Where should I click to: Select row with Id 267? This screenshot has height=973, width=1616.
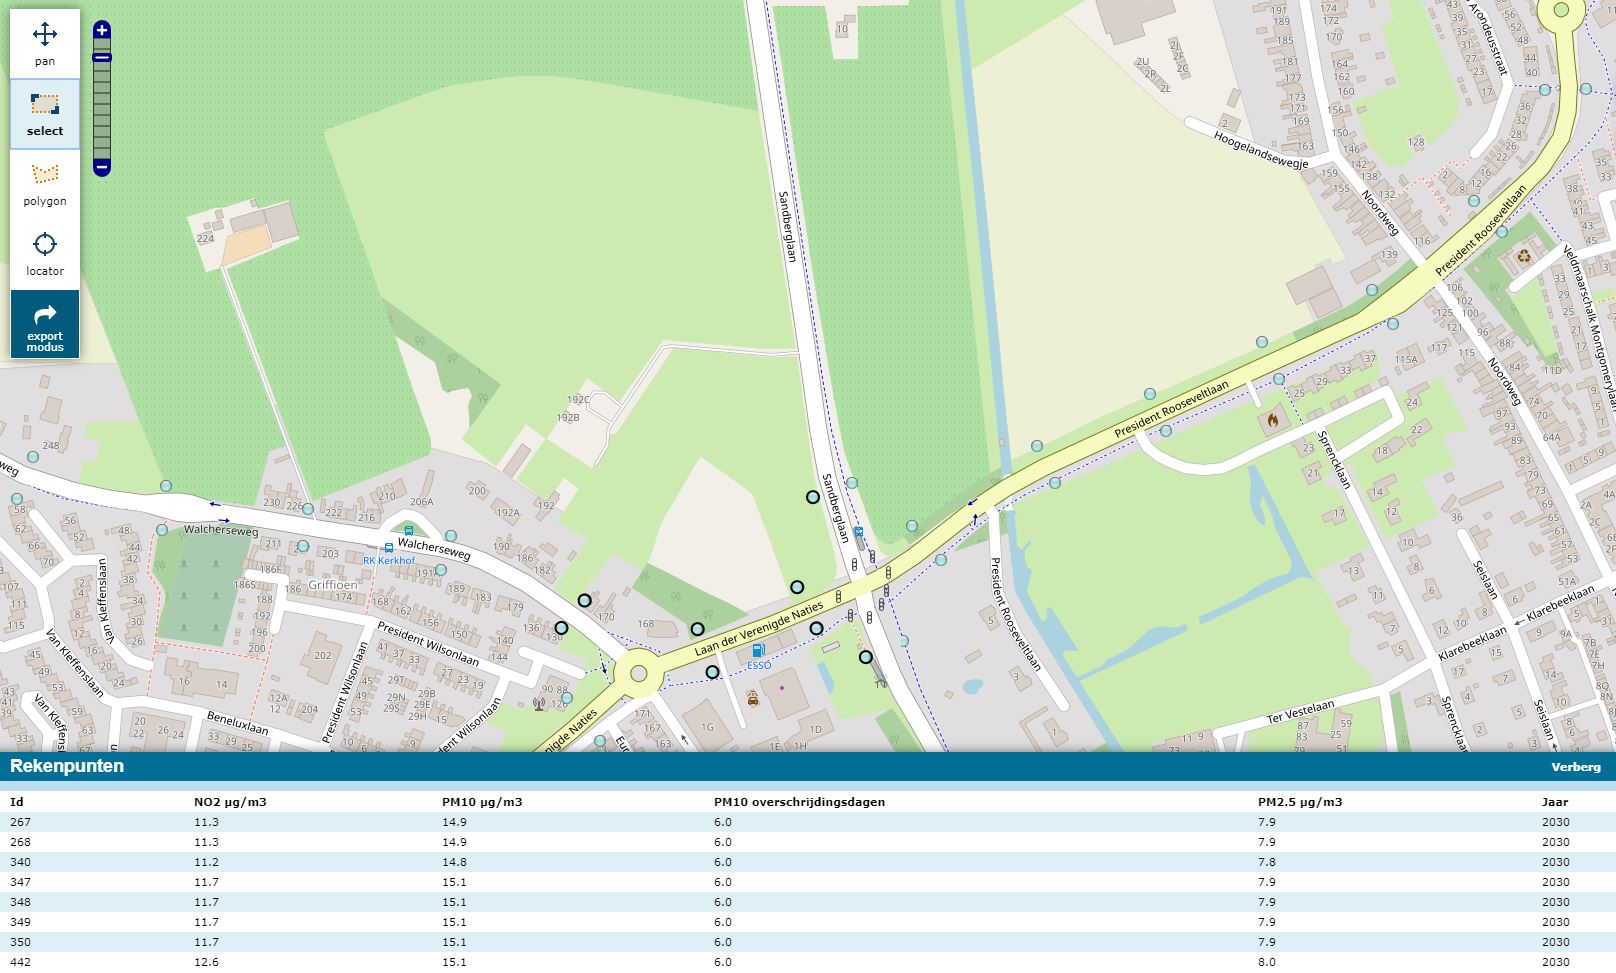808,822
